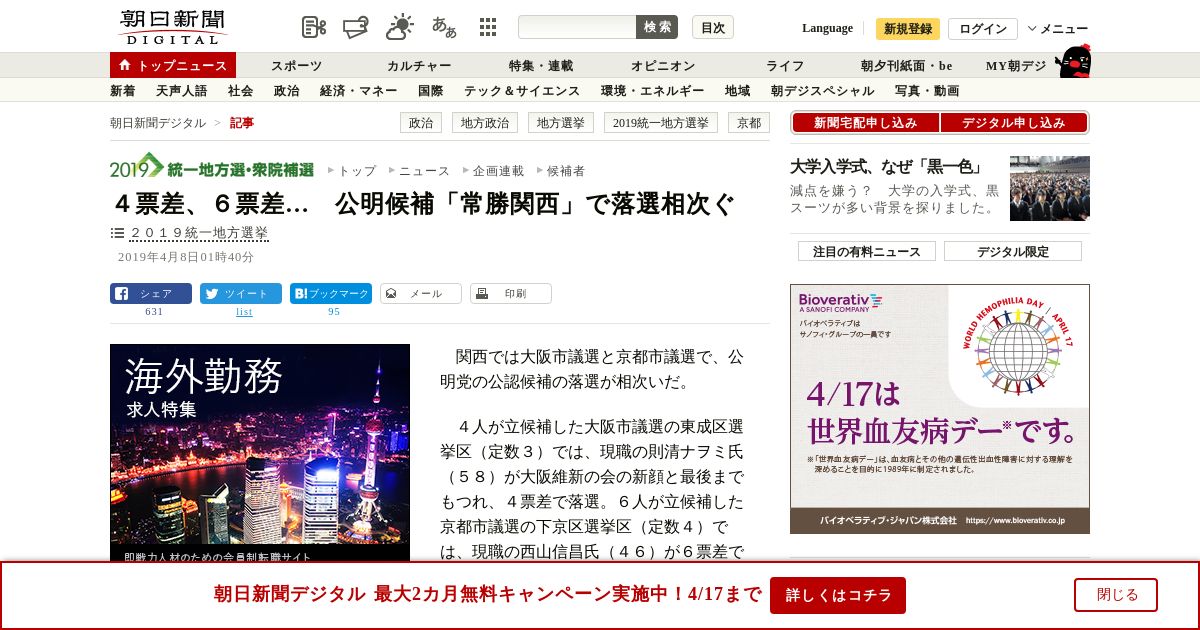Open 政治 in sub navigation
Screen dimensions: 1200x630
[x=287, y=91]
